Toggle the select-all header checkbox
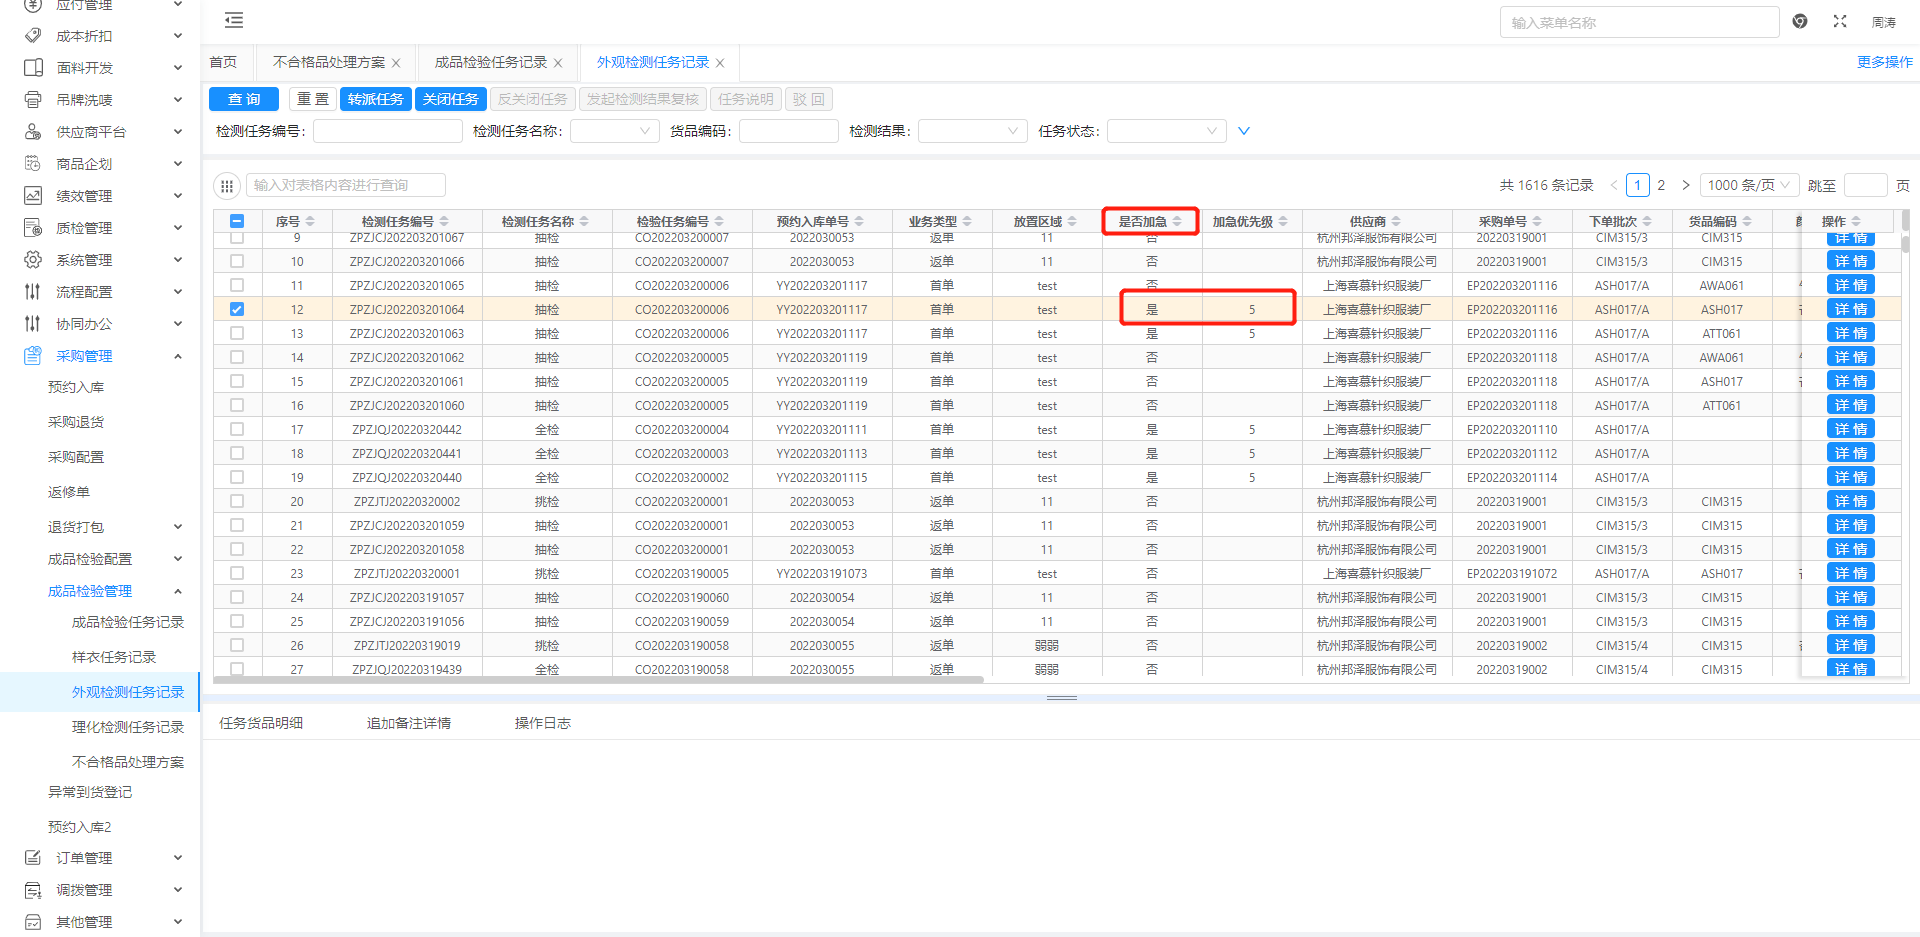The image size is (1920, 937). (x=237, y=221)
